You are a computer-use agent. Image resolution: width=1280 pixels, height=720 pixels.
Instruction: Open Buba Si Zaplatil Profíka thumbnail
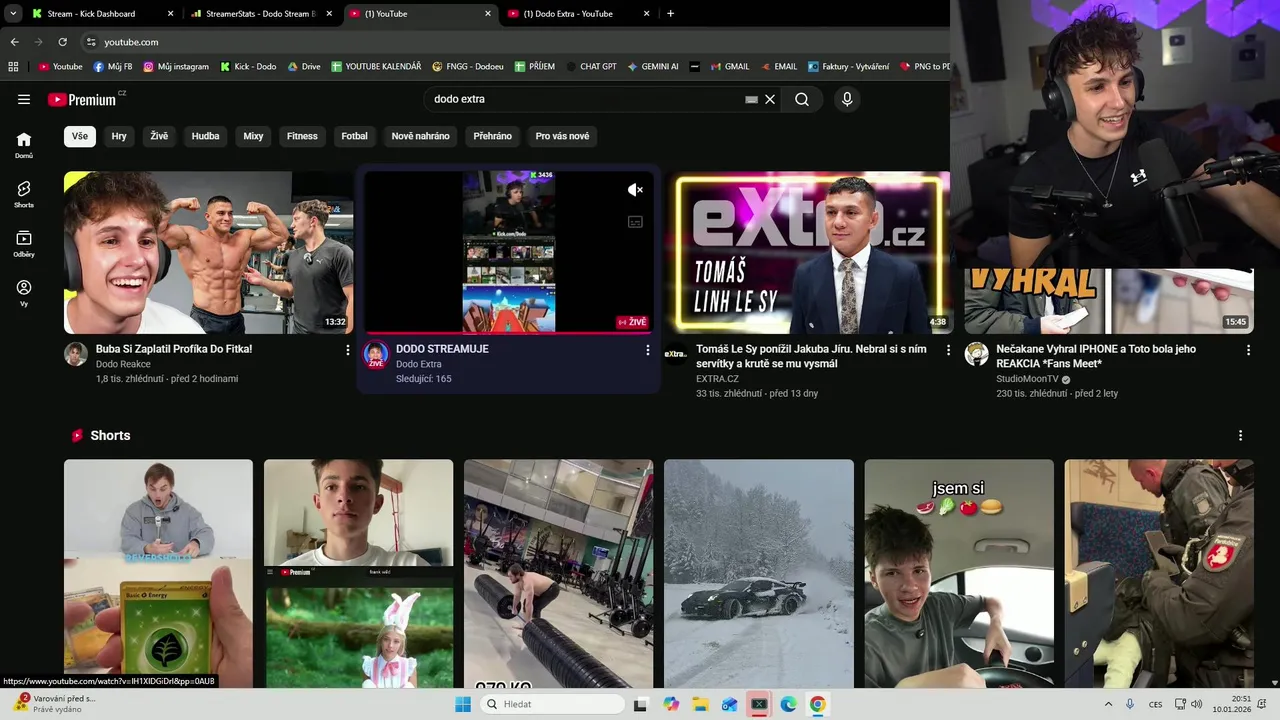208,252
